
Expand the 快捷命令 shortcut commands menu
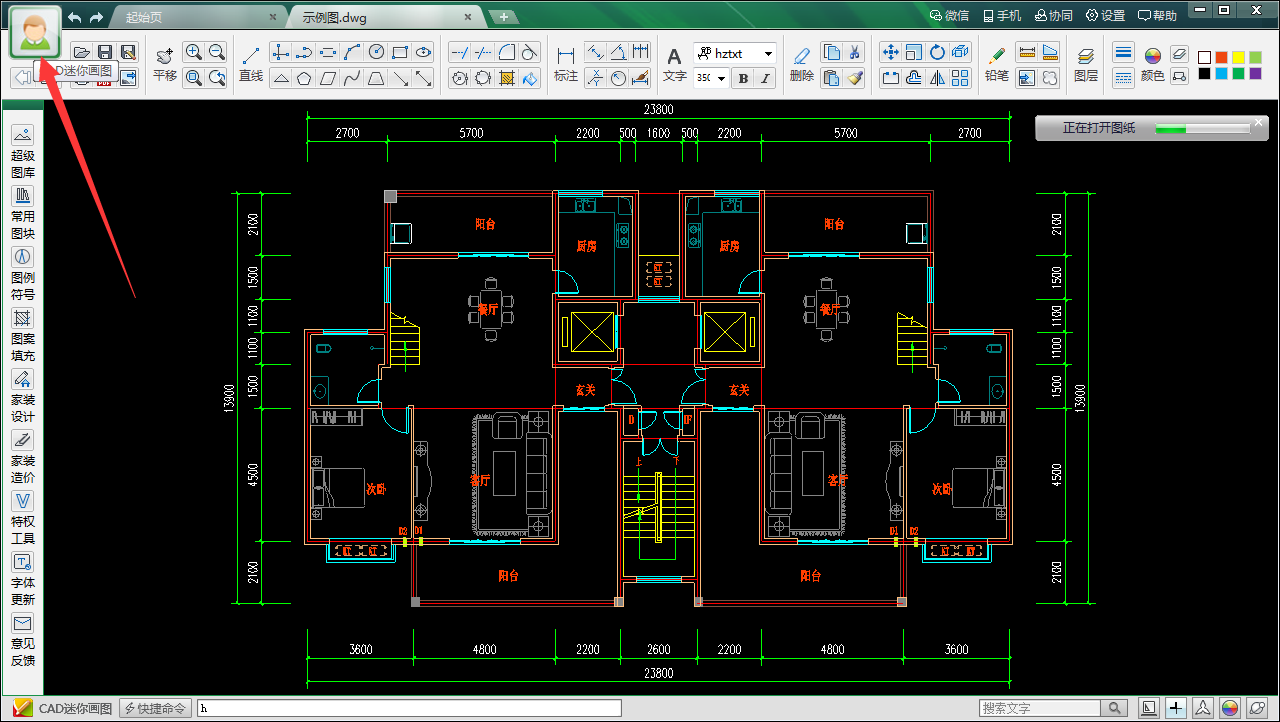(155, 708)
